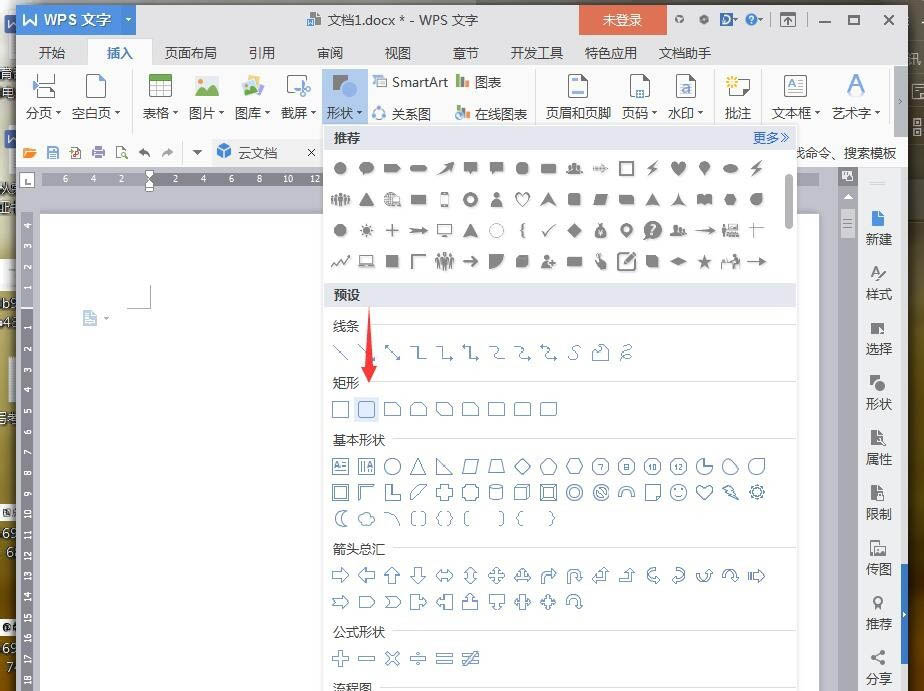
Task: Pick the straight line shape under 线条
Action: pos(341,352)
